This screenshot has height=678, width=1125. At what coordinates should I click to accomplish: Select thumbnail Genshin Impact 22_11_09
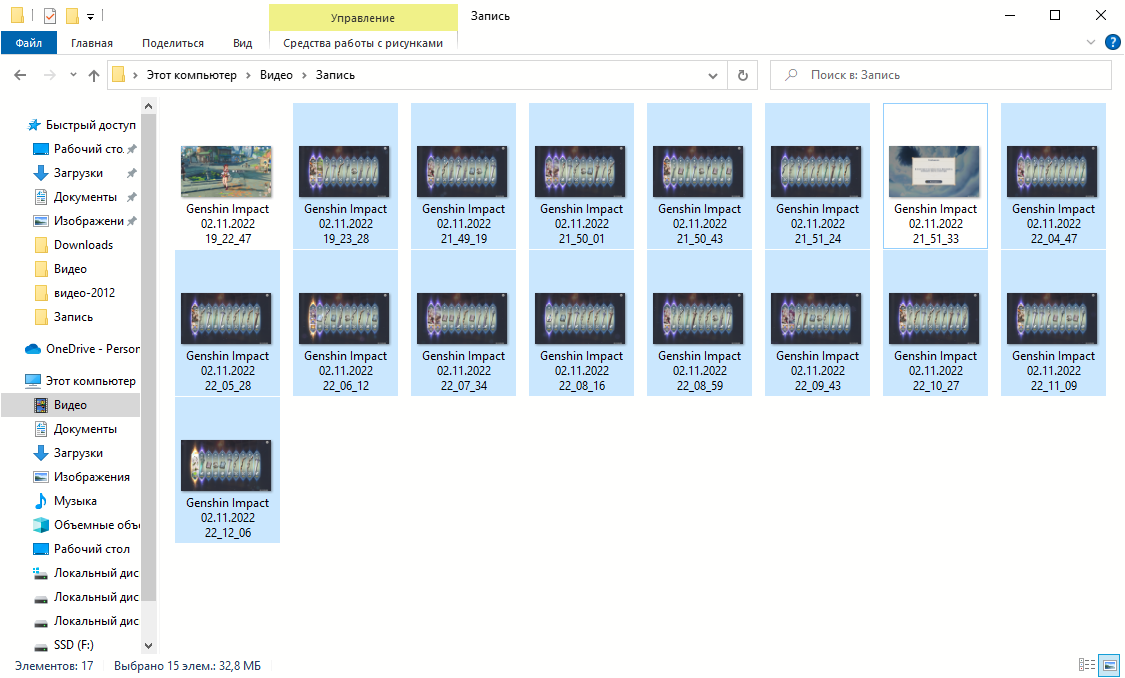coord(1053,323)
